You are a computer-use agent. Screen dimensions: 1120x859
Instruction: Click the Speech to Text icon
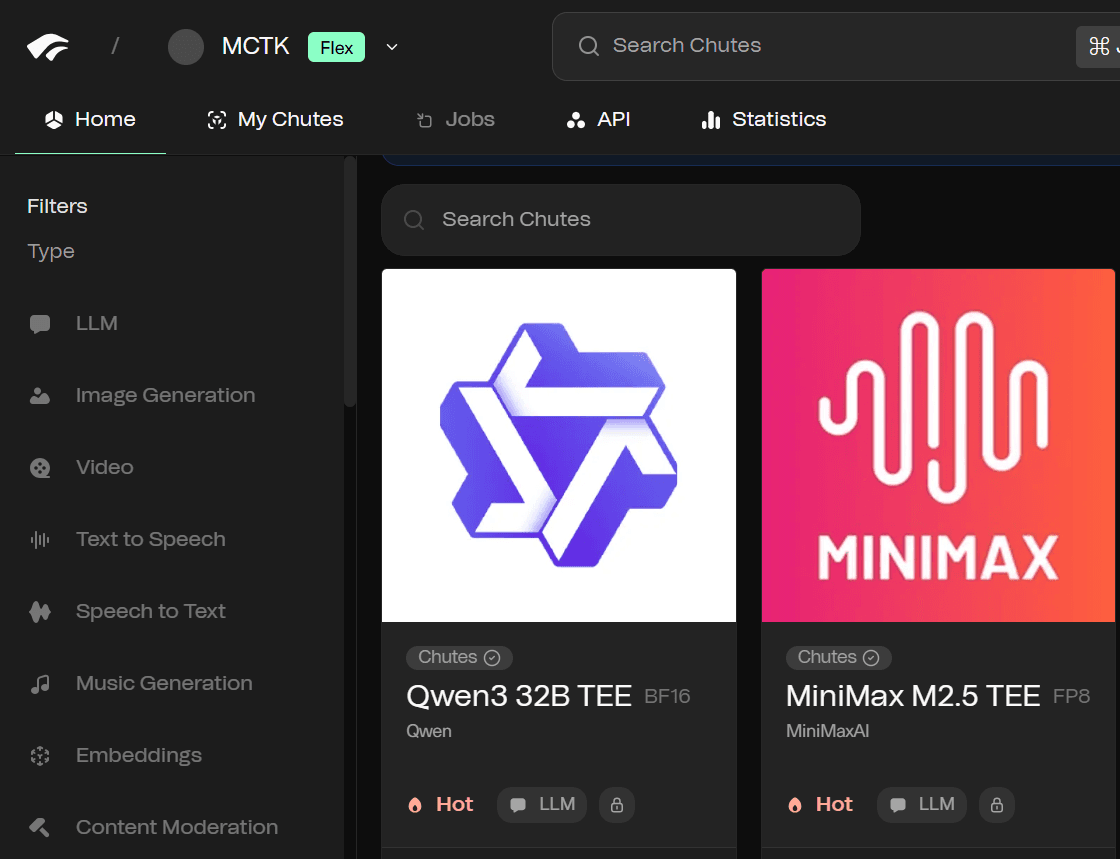[40, 612]
